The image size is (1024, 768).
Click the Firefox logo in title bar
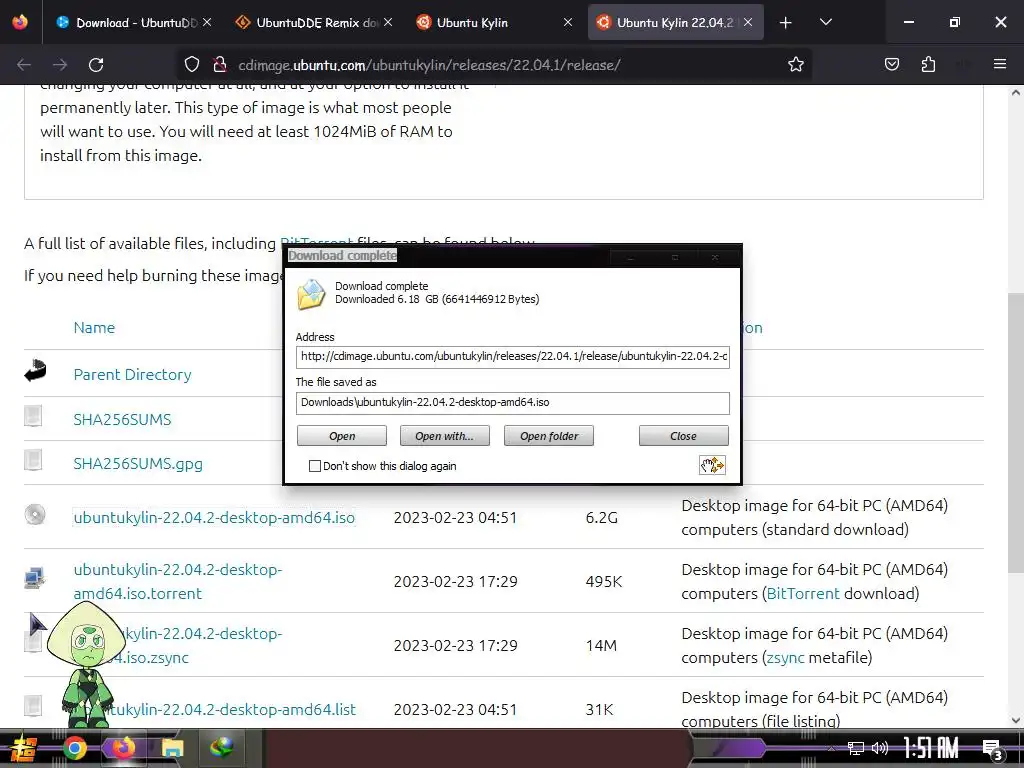click(20, 22)
